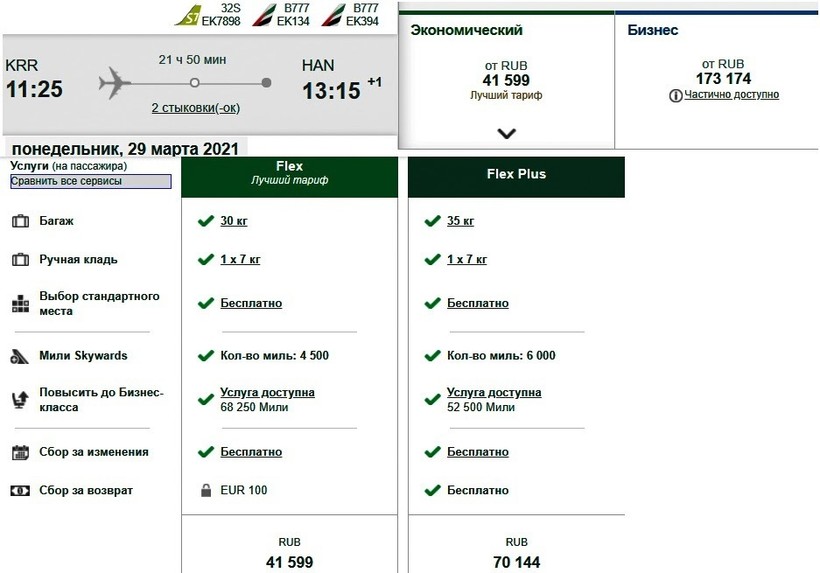The width and height of the screenshot is (820, 573).
Task: Open the Flex Plus 35 кг baggage link
Action: tap(460, 221)
